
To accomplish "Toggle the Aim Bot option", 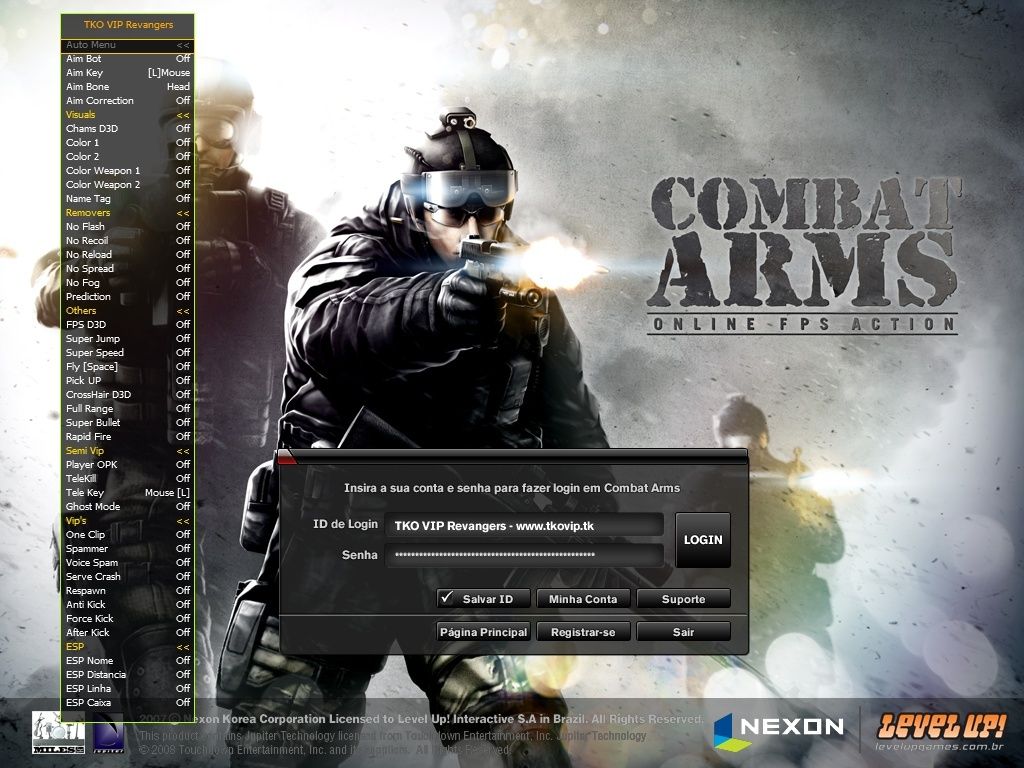I will [x=128, y=59].
